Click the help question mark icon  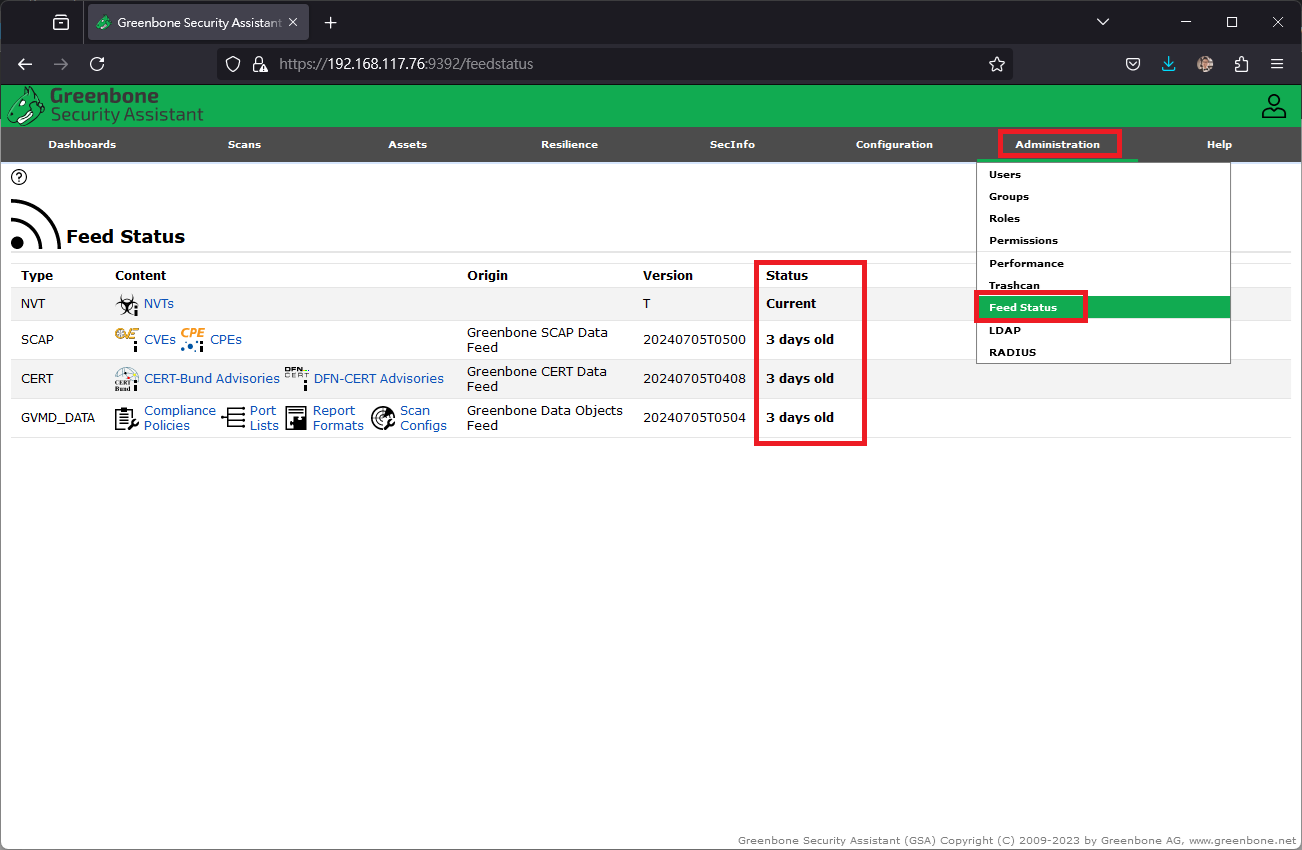click(19, 177)
